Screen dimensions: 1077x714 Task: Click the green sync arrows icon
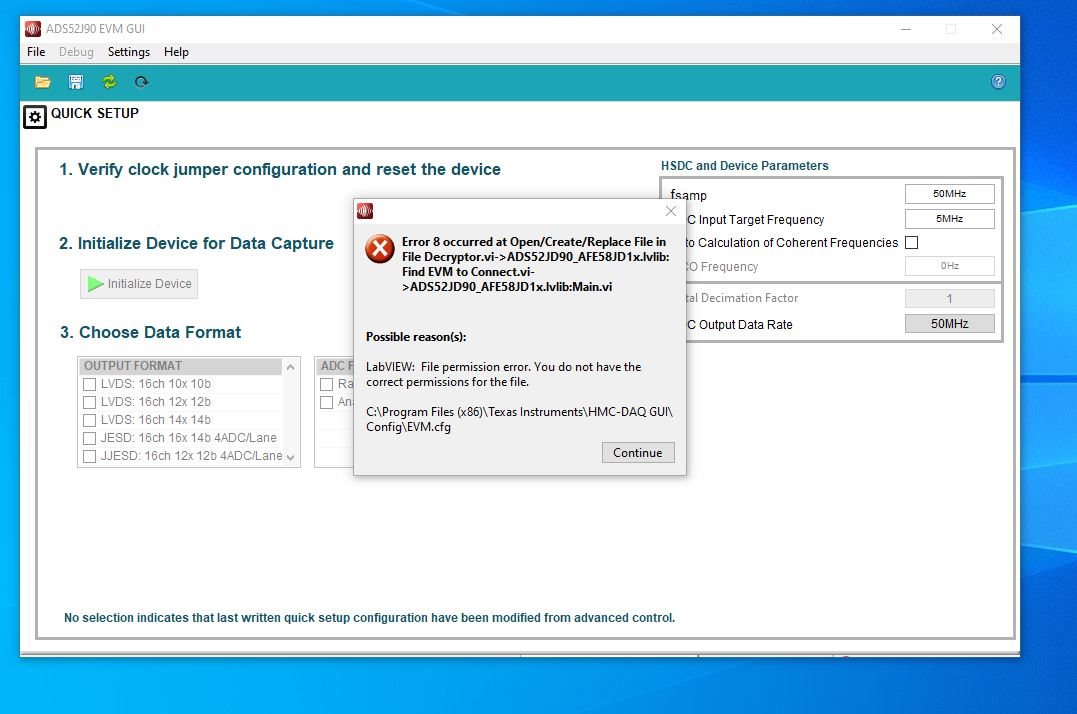tap(109, 82)
